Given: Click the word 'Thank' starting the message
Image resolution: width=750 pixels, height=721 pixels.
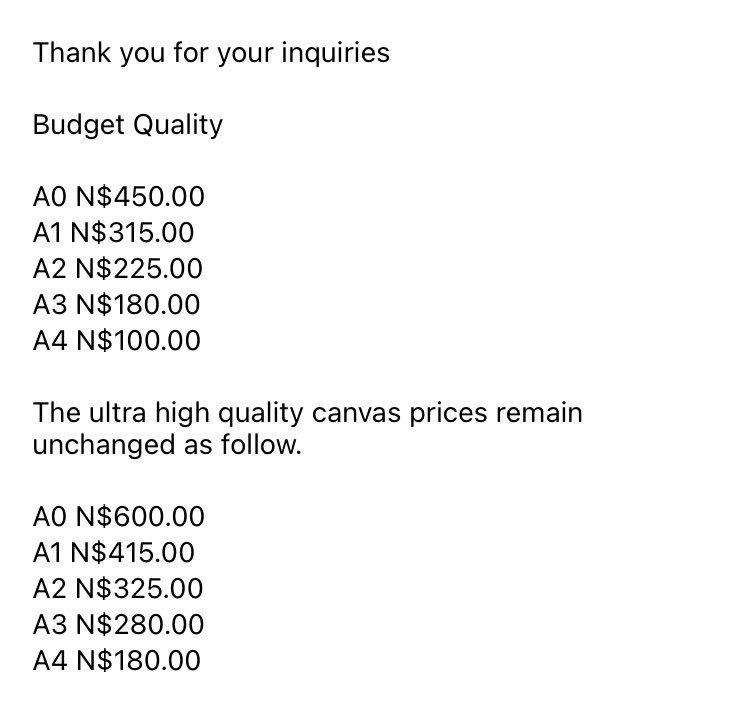Looking at the screenshot, I should pyautogui.click(x=72, y=52).
